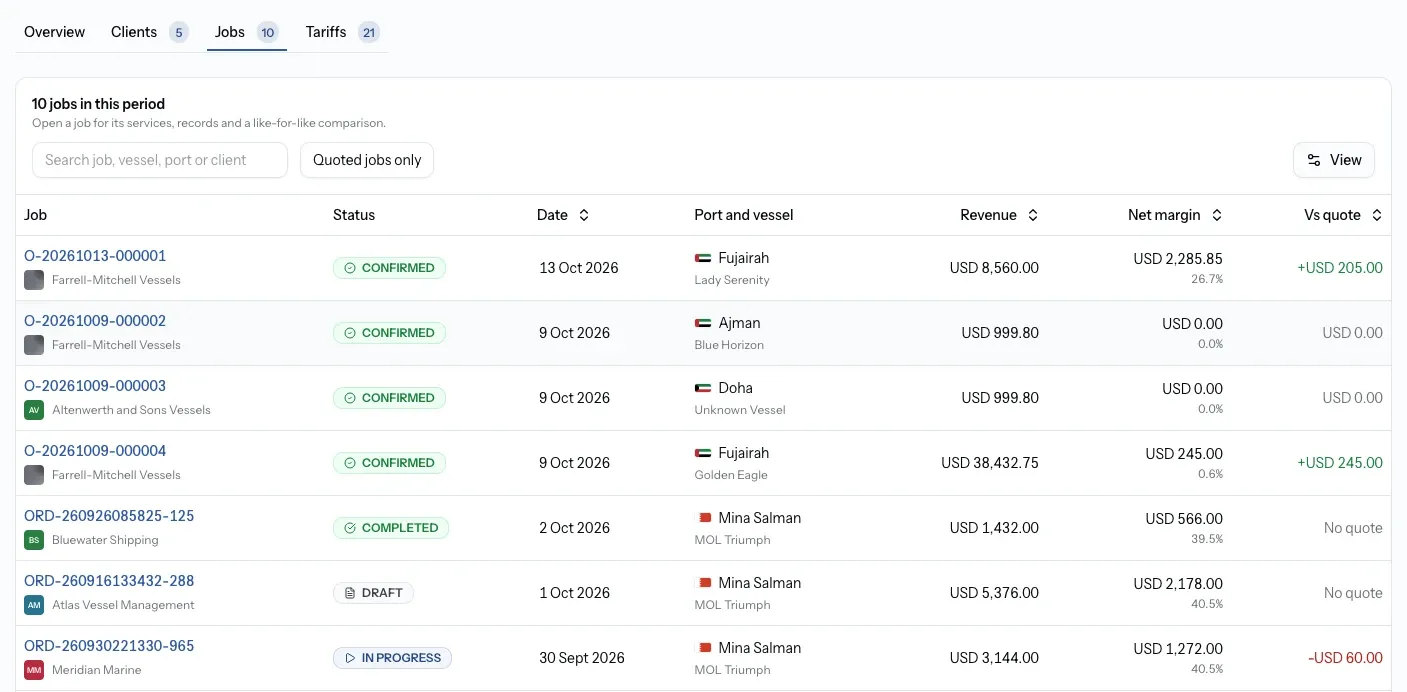Click the 10 jobs in this period heading
The width and height of the screenshot is (1407, 692).
[98, 104]
